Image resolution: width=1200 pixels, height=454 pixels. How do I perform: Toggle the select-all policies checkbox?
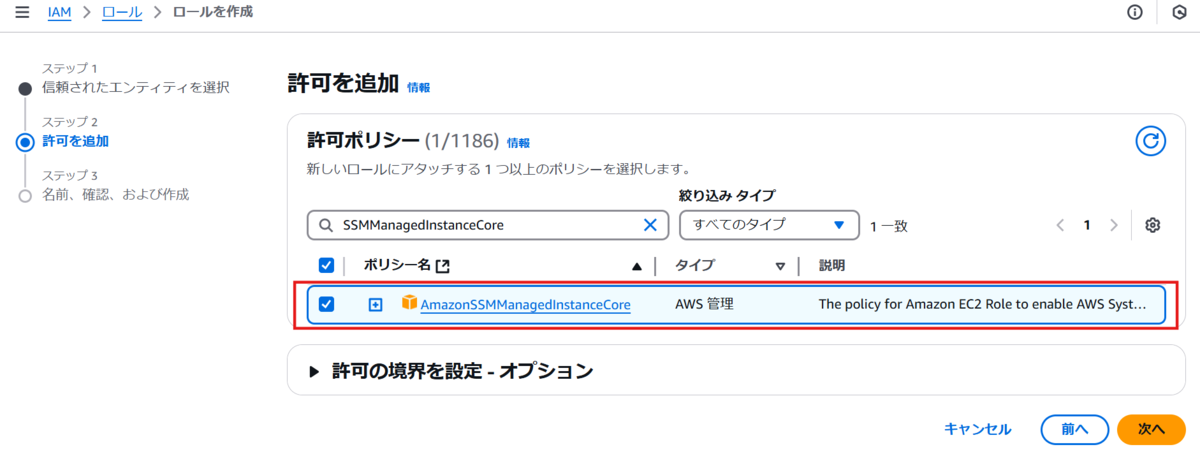[326, 265]
